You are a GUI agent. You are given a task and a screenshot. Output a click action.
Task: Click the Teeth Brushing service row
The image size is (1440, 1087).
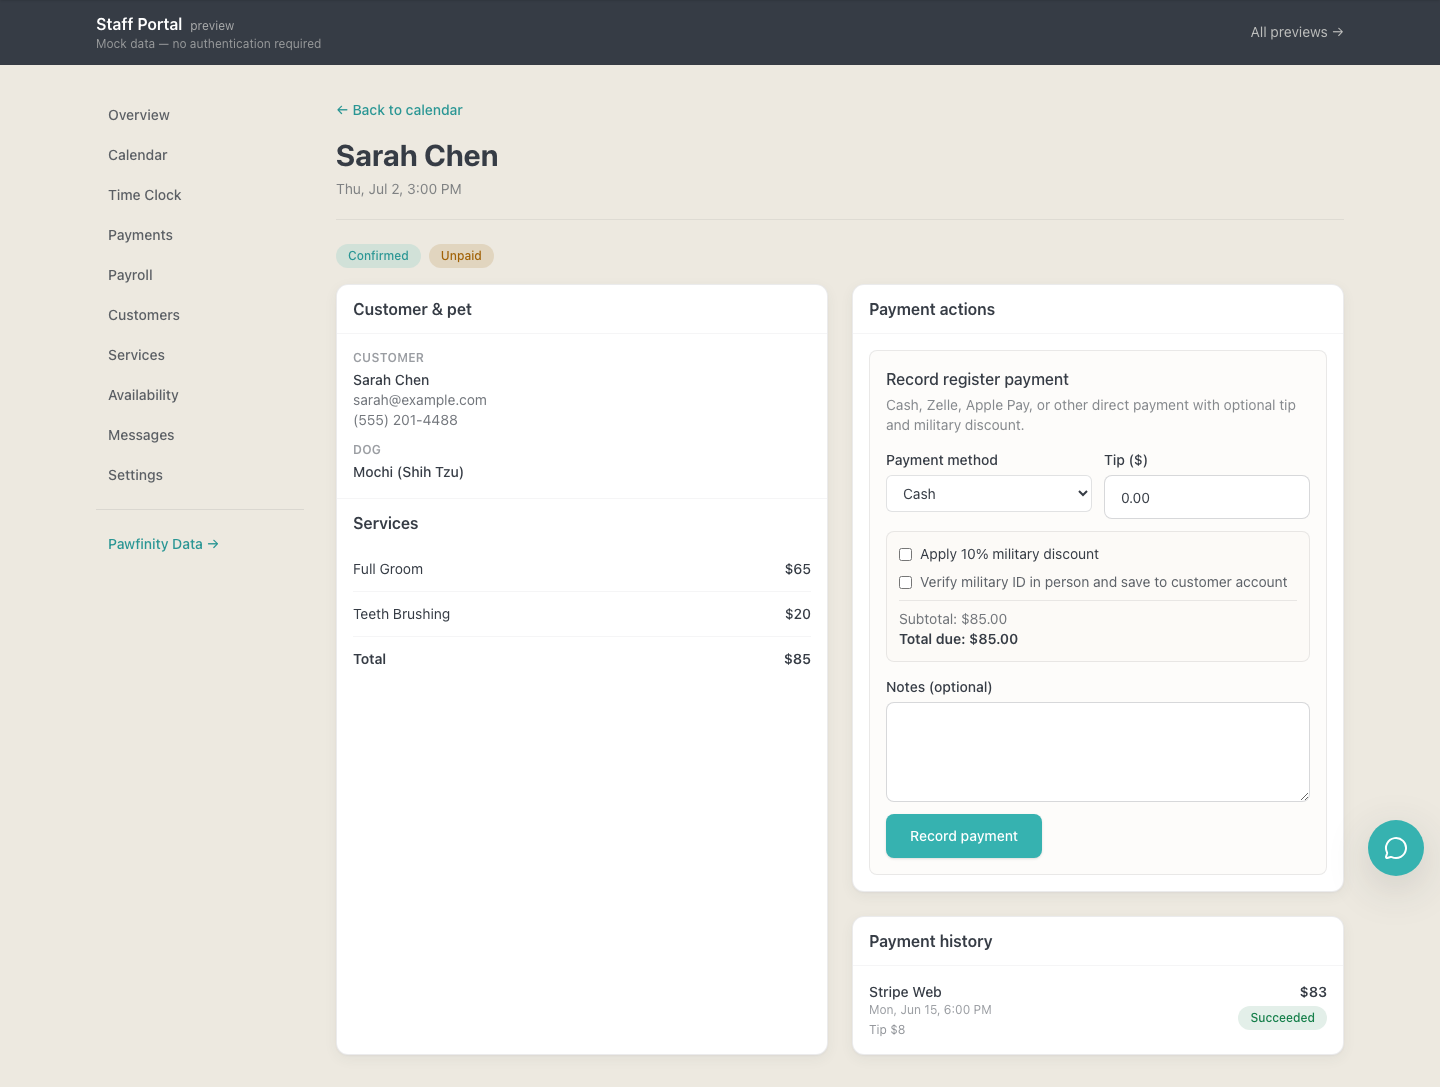(581, 614)
